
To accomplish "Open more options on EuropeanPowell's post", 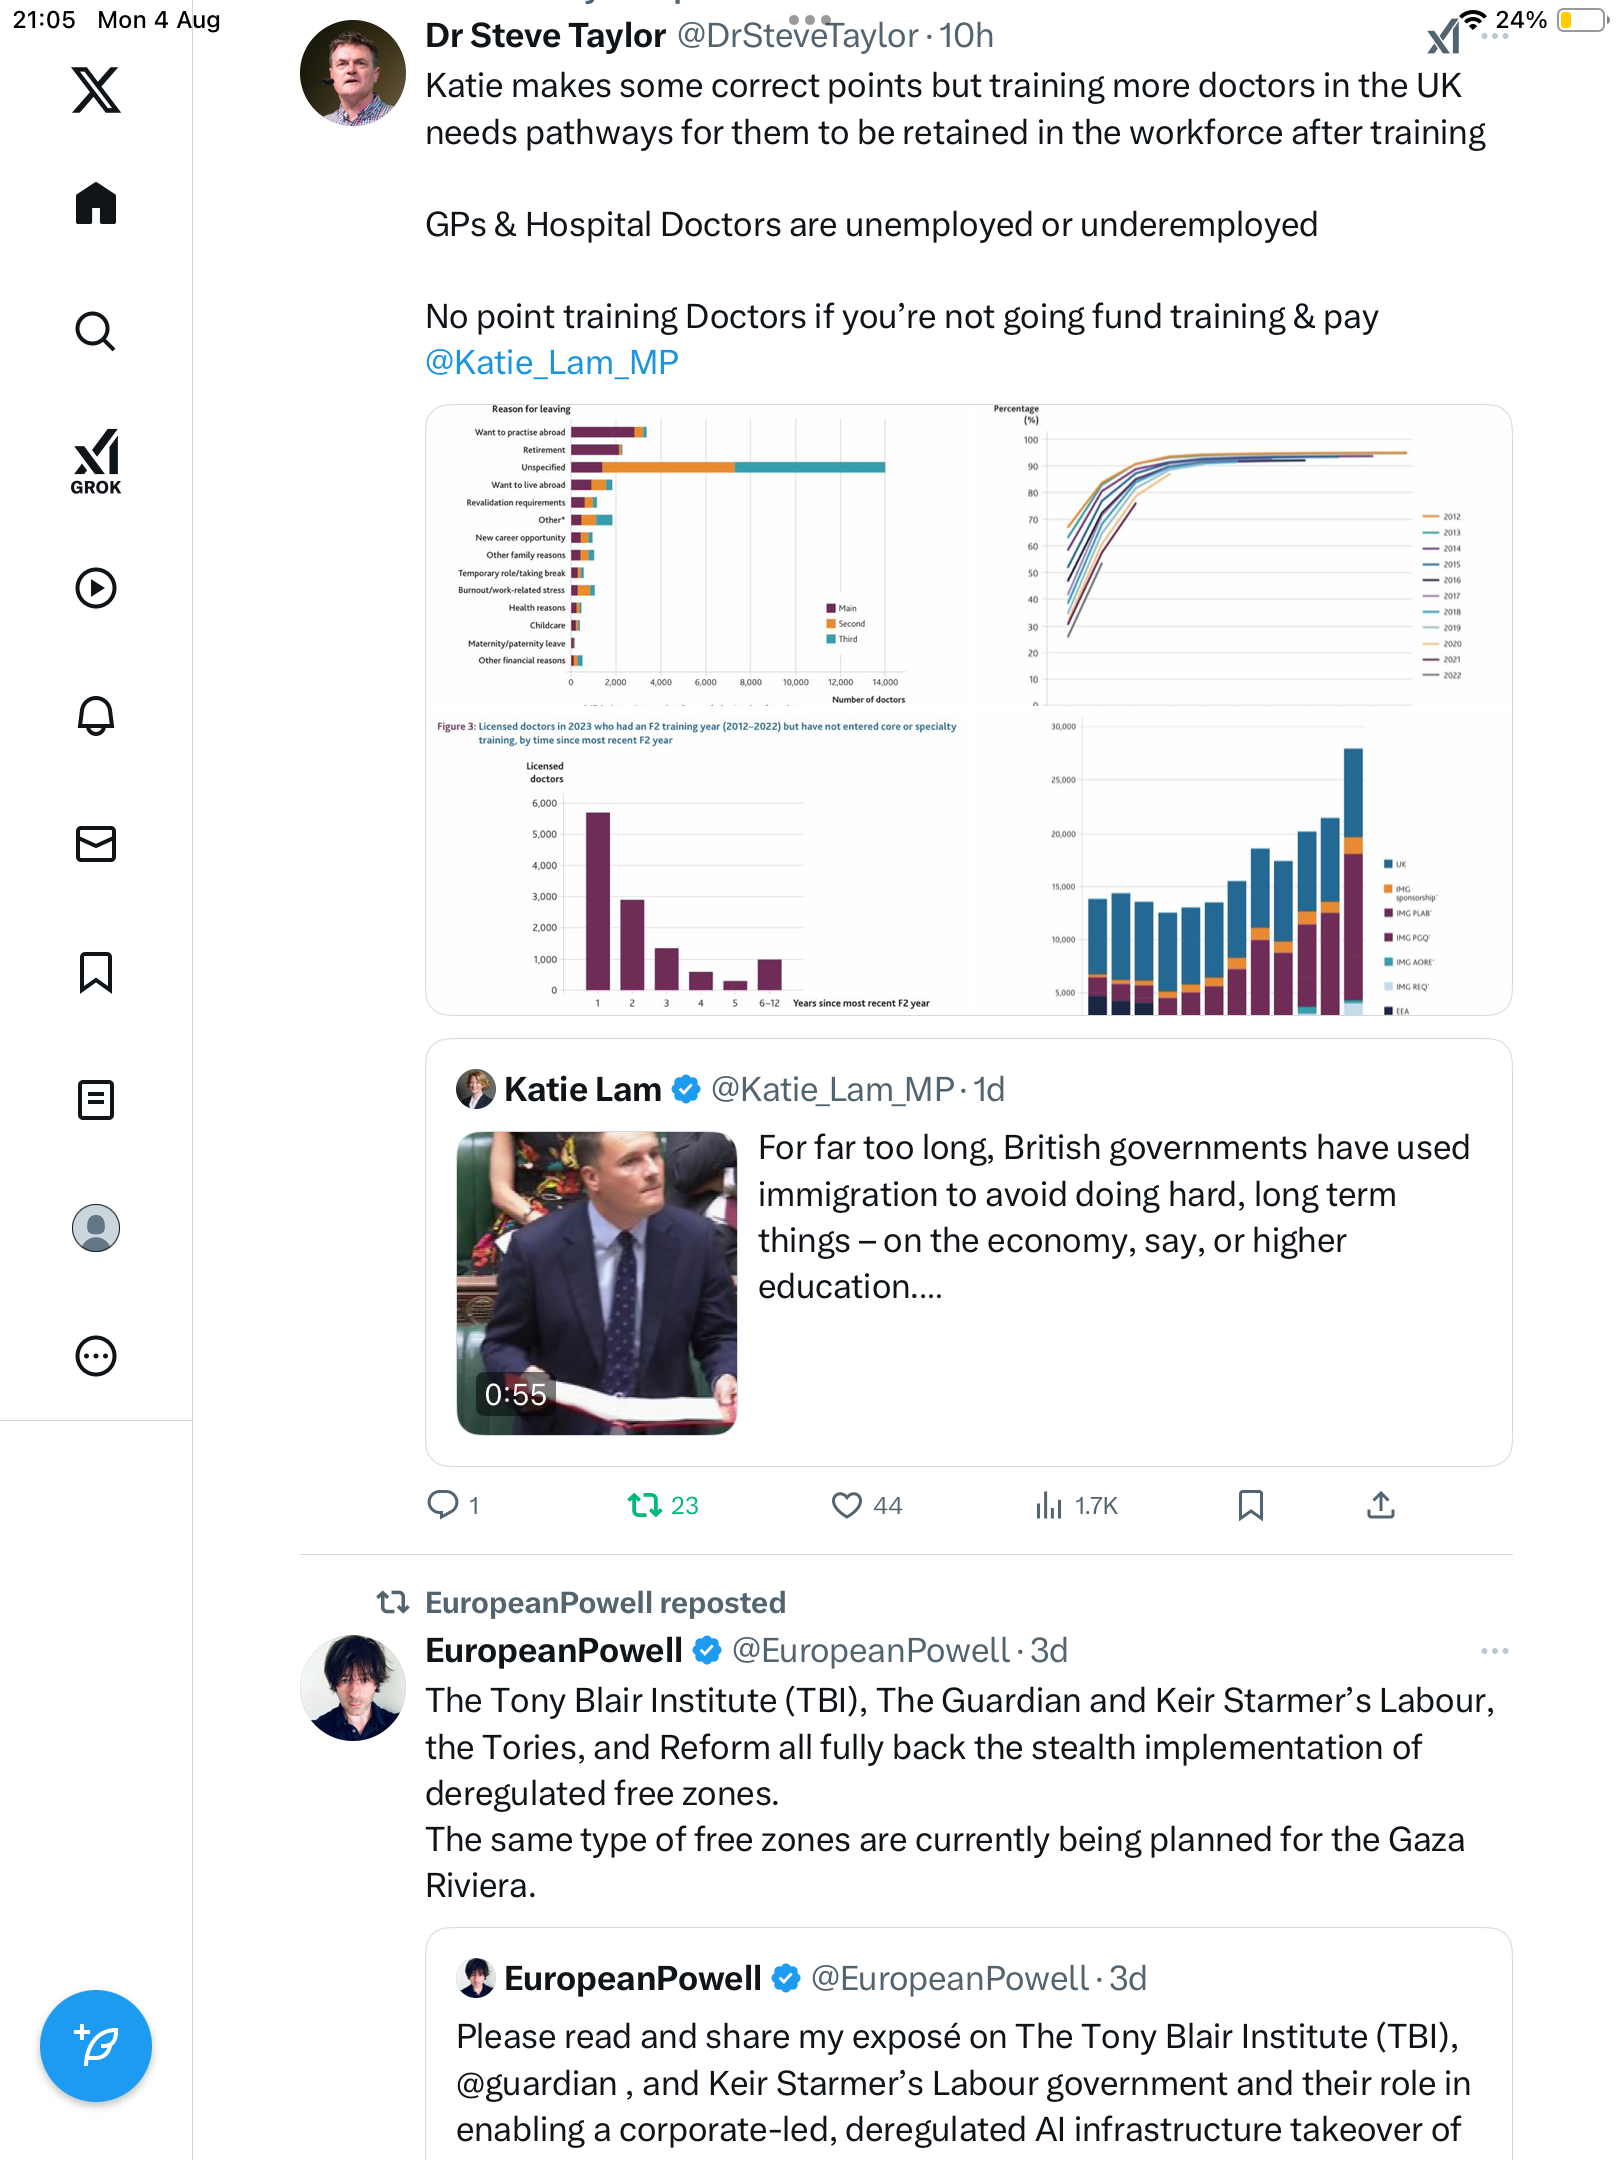I will 1494,1651.
